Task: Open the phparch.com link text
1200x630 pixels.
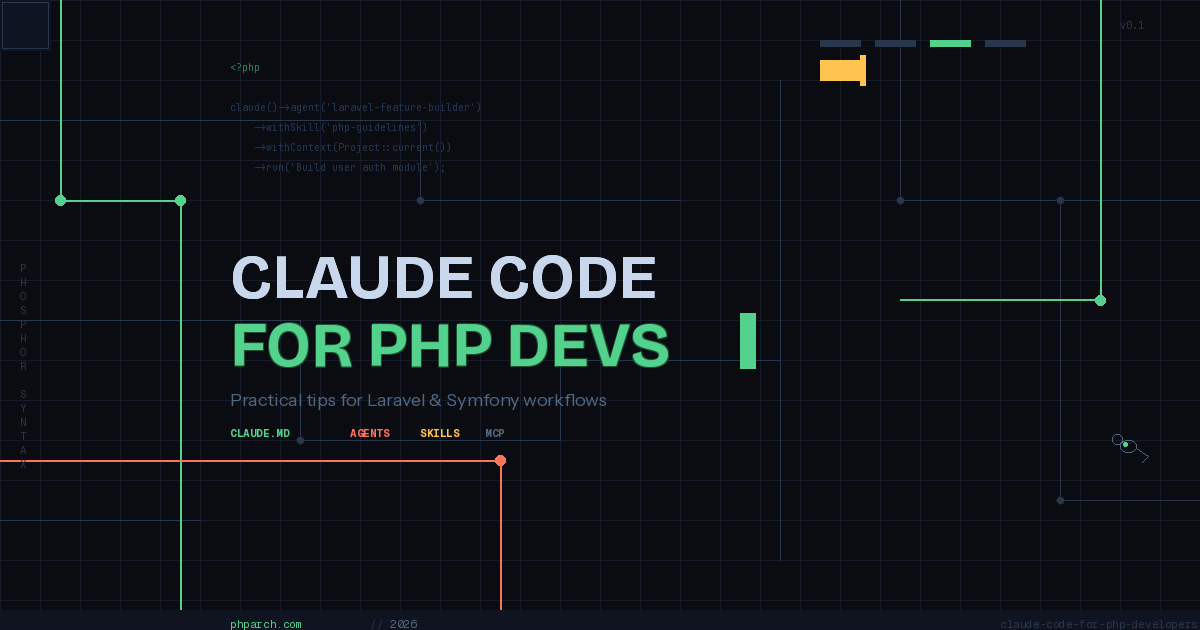Action: [266, 624]
